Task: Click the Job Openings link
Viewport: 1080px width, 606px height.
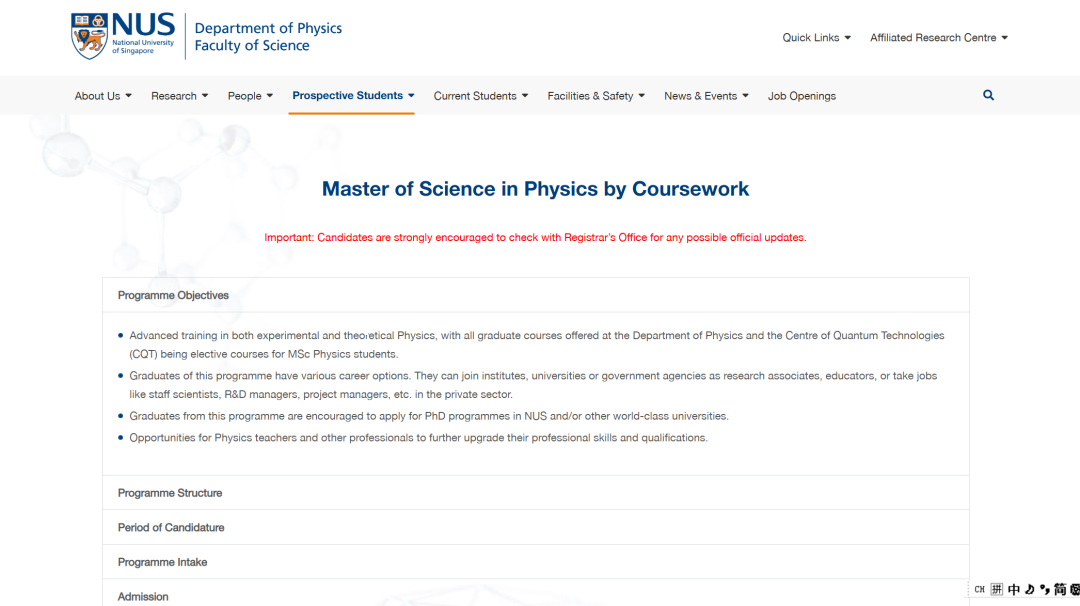Action: (x=801, y=96)
